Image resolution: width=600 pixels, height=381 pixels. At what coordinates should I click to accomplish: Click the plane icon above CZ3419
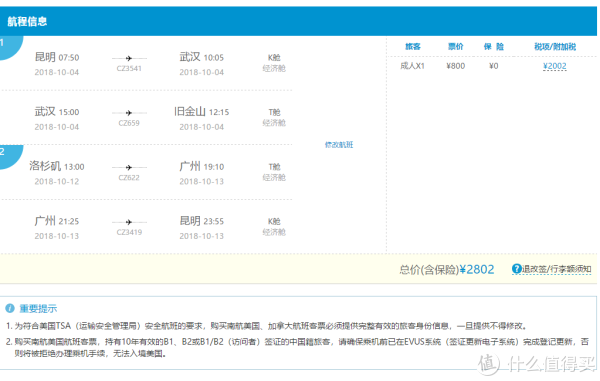(129, 222)
